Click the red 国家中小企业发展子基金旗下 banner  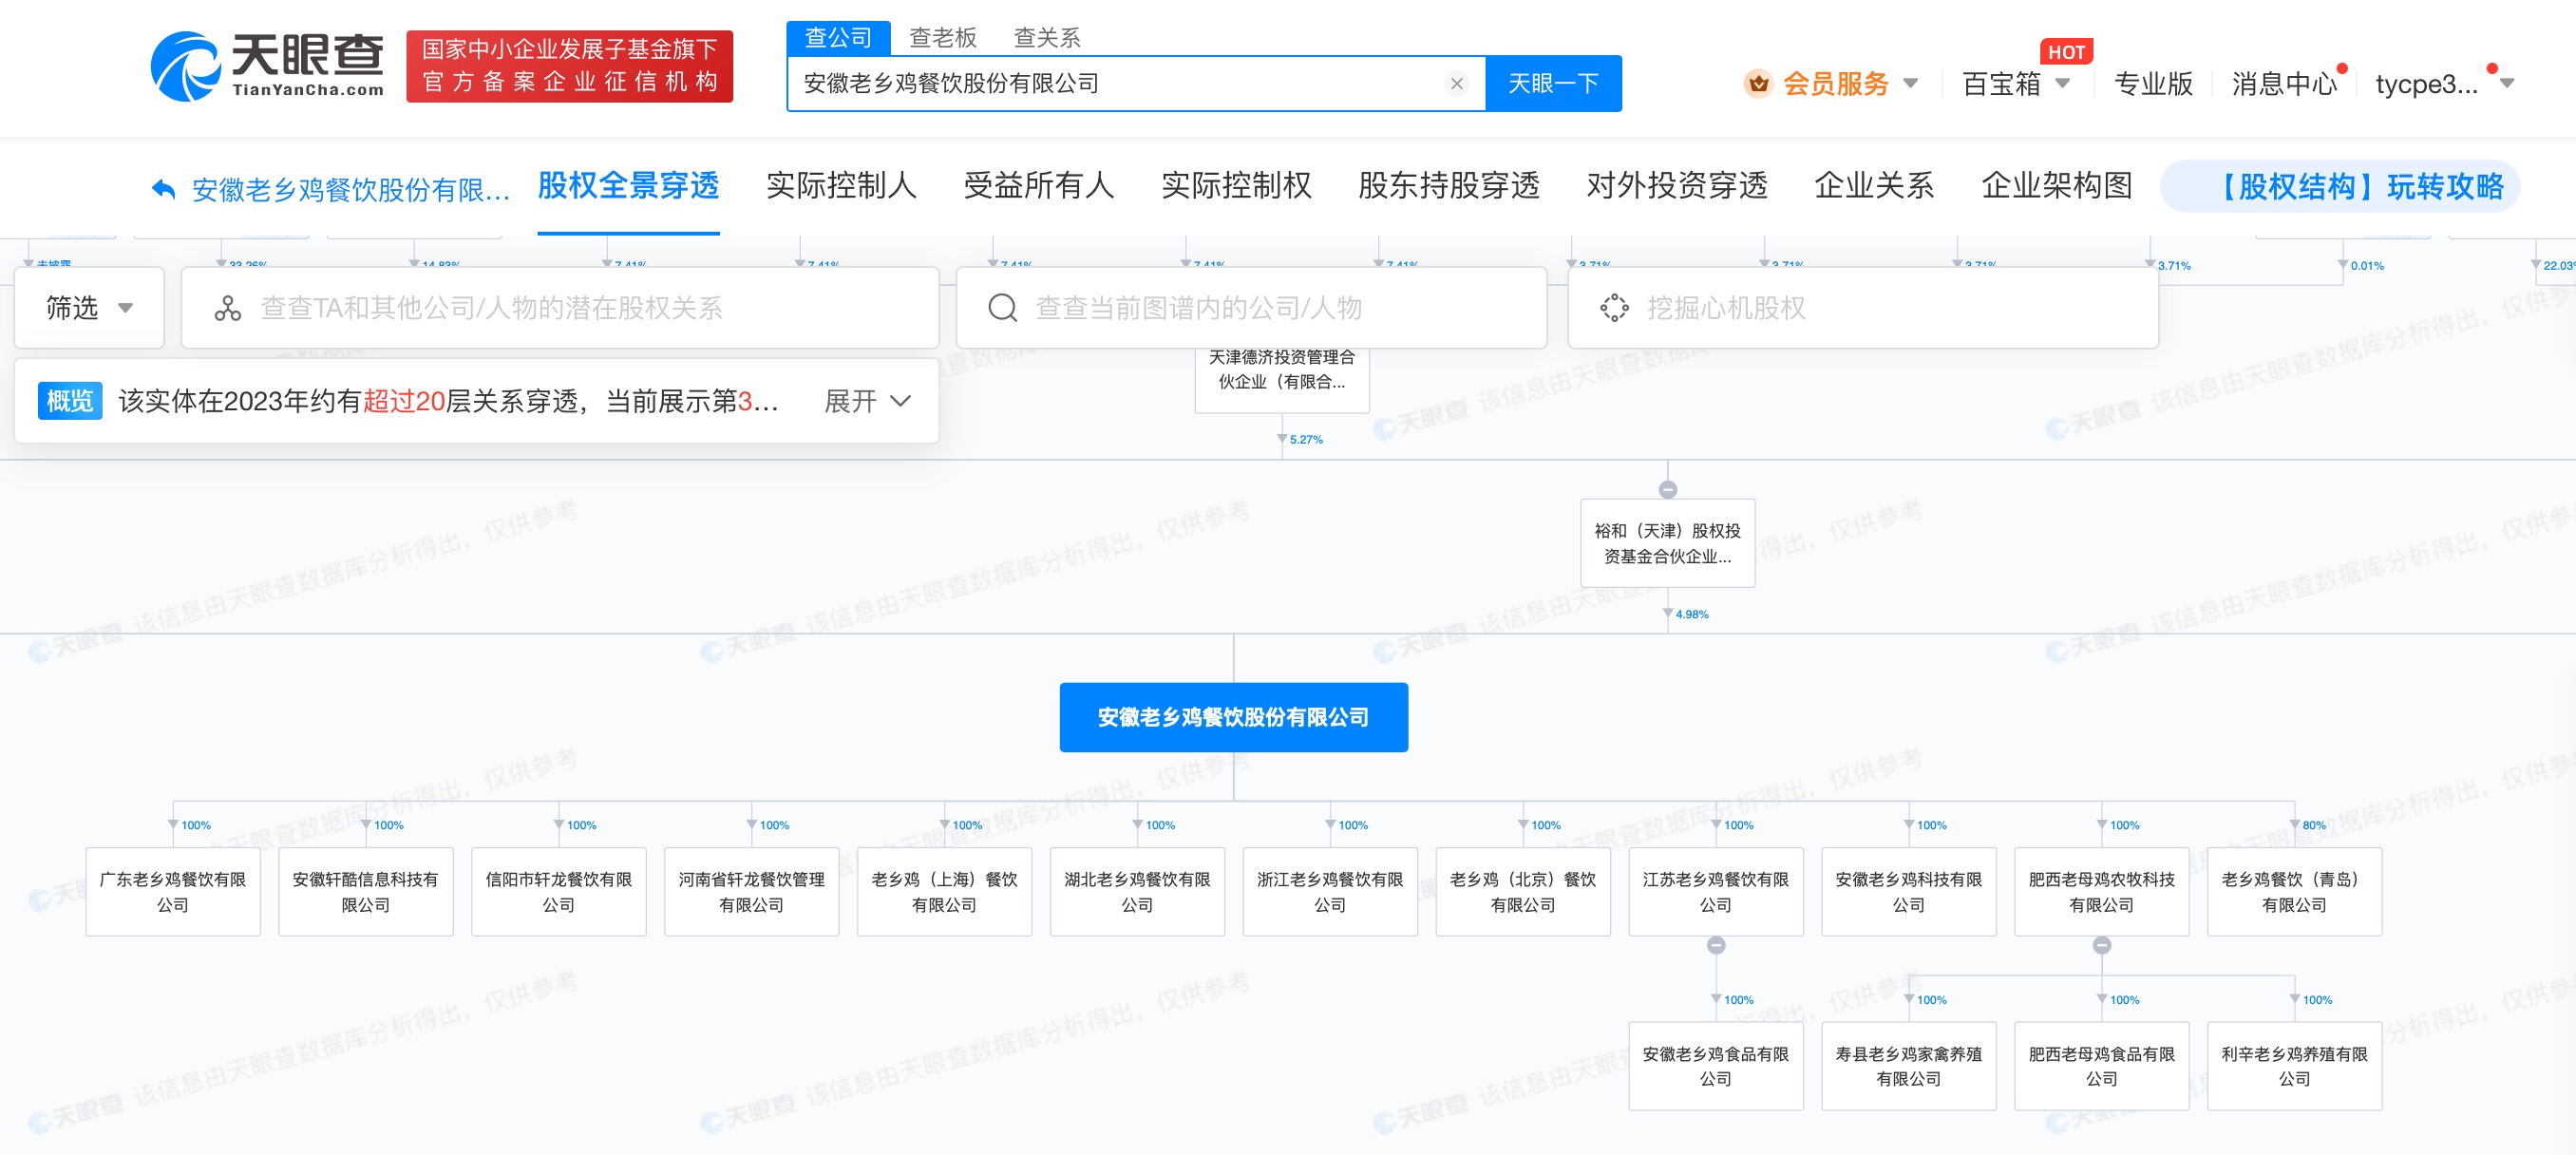coord(569,66)
